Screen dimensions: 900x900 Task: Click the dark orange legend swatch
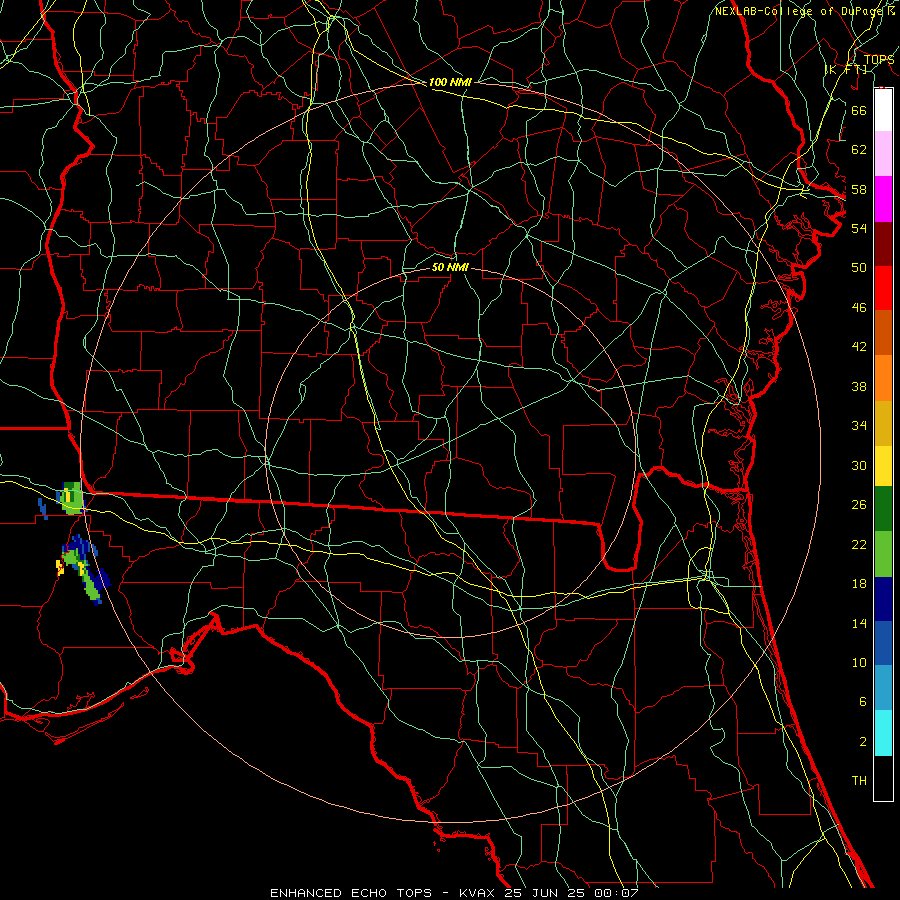(x=883, y=333)
